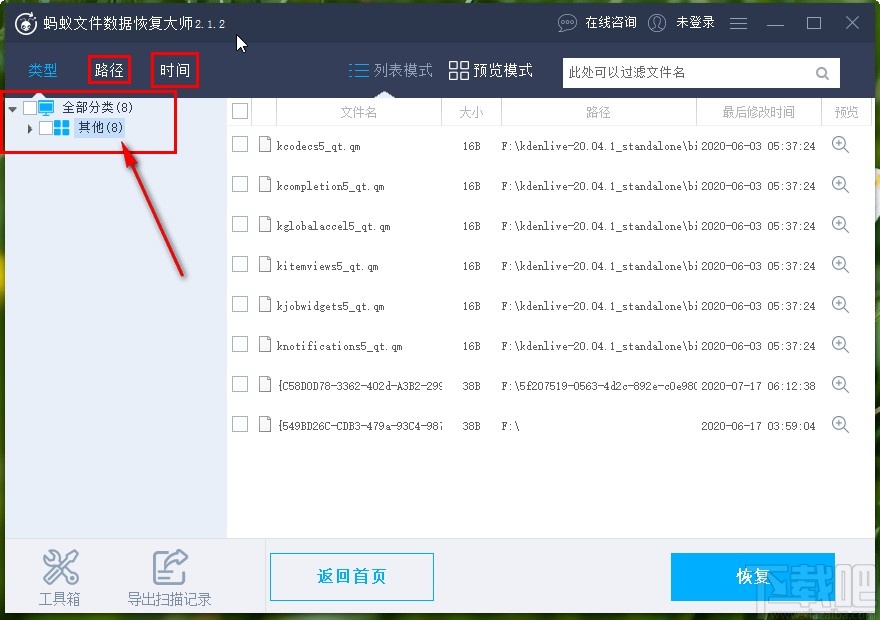
Task: Tick the 其他(8) tree checkbox
Action: (x=46, y=128)
